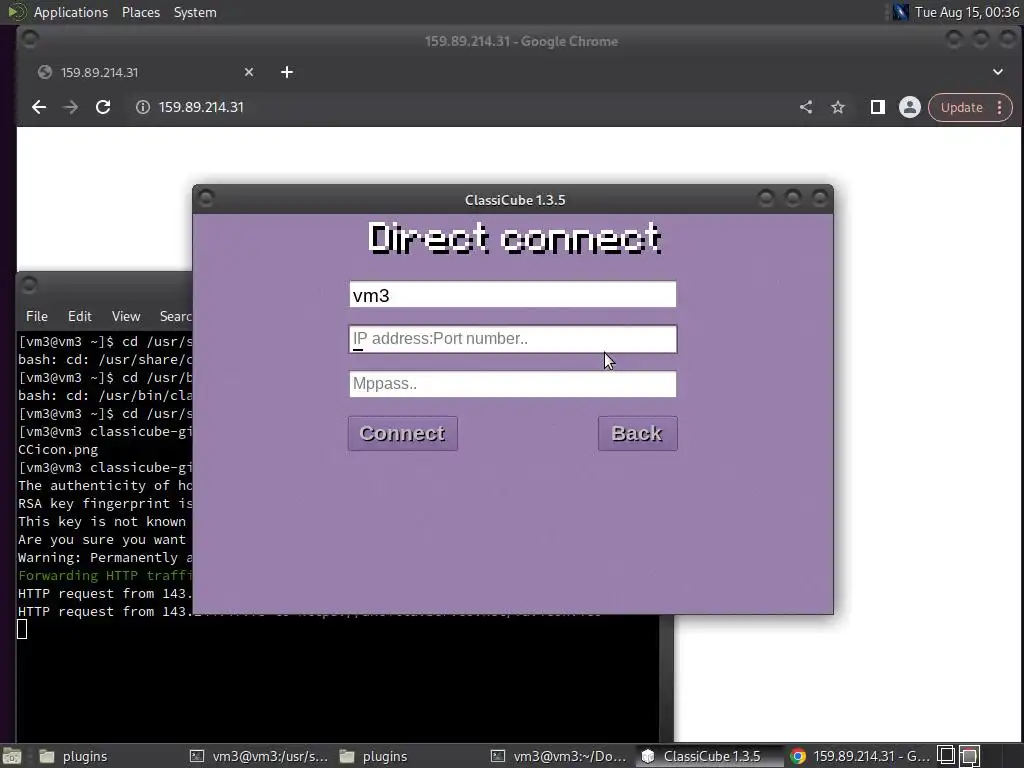Switch to vm3@vm3:/usr/s... terminal taskbar entry
Image resolution: width=1024 pixels, height=768 pixels.
click(259, 756)
